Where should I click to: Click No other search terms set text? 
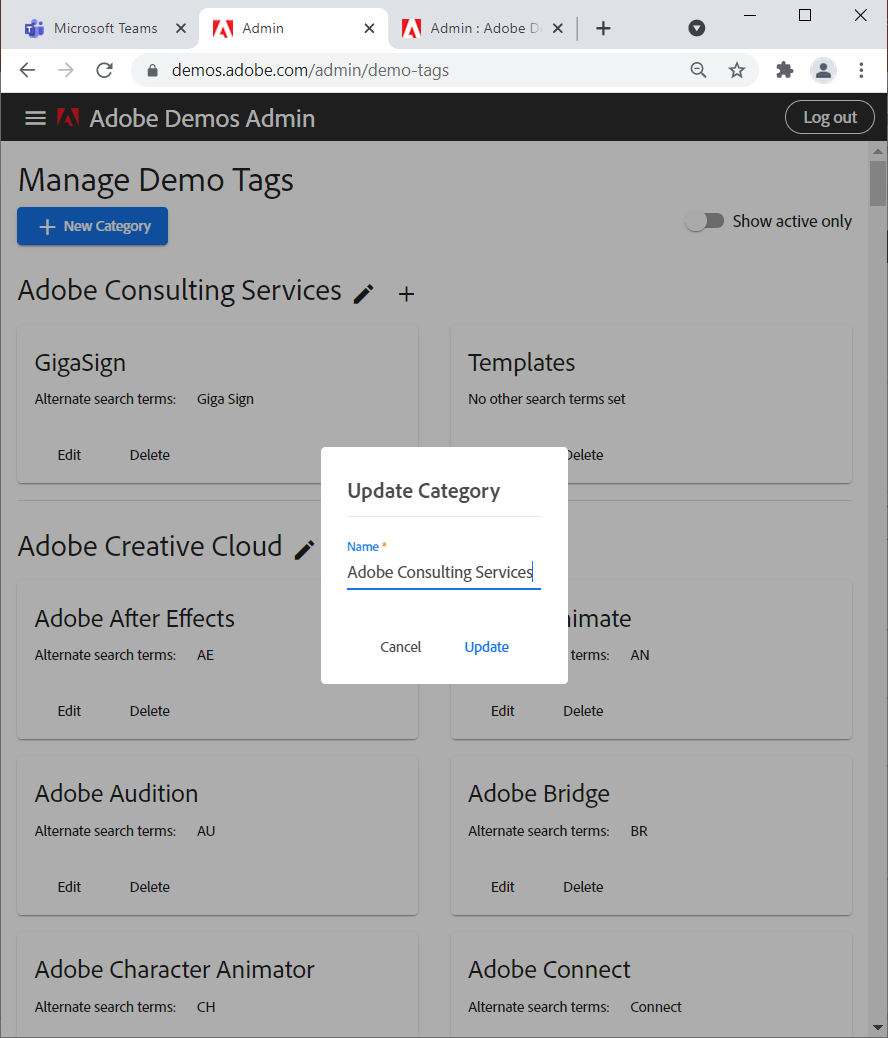click(x=546, y=399)
